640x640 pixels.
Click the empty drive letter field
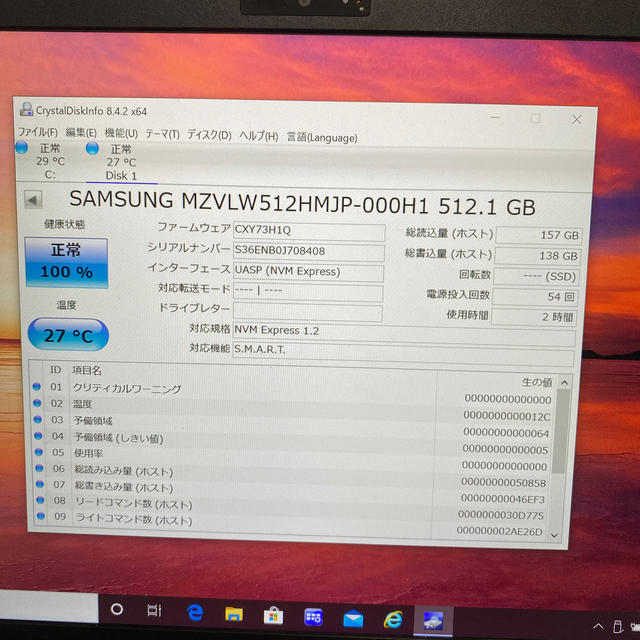coord(307,312)
